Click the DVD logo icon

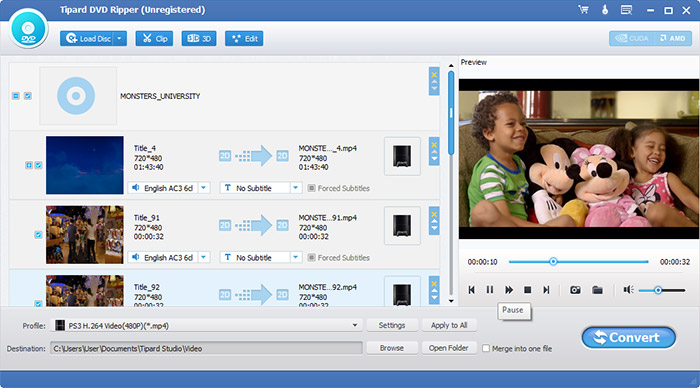(28, 29)
